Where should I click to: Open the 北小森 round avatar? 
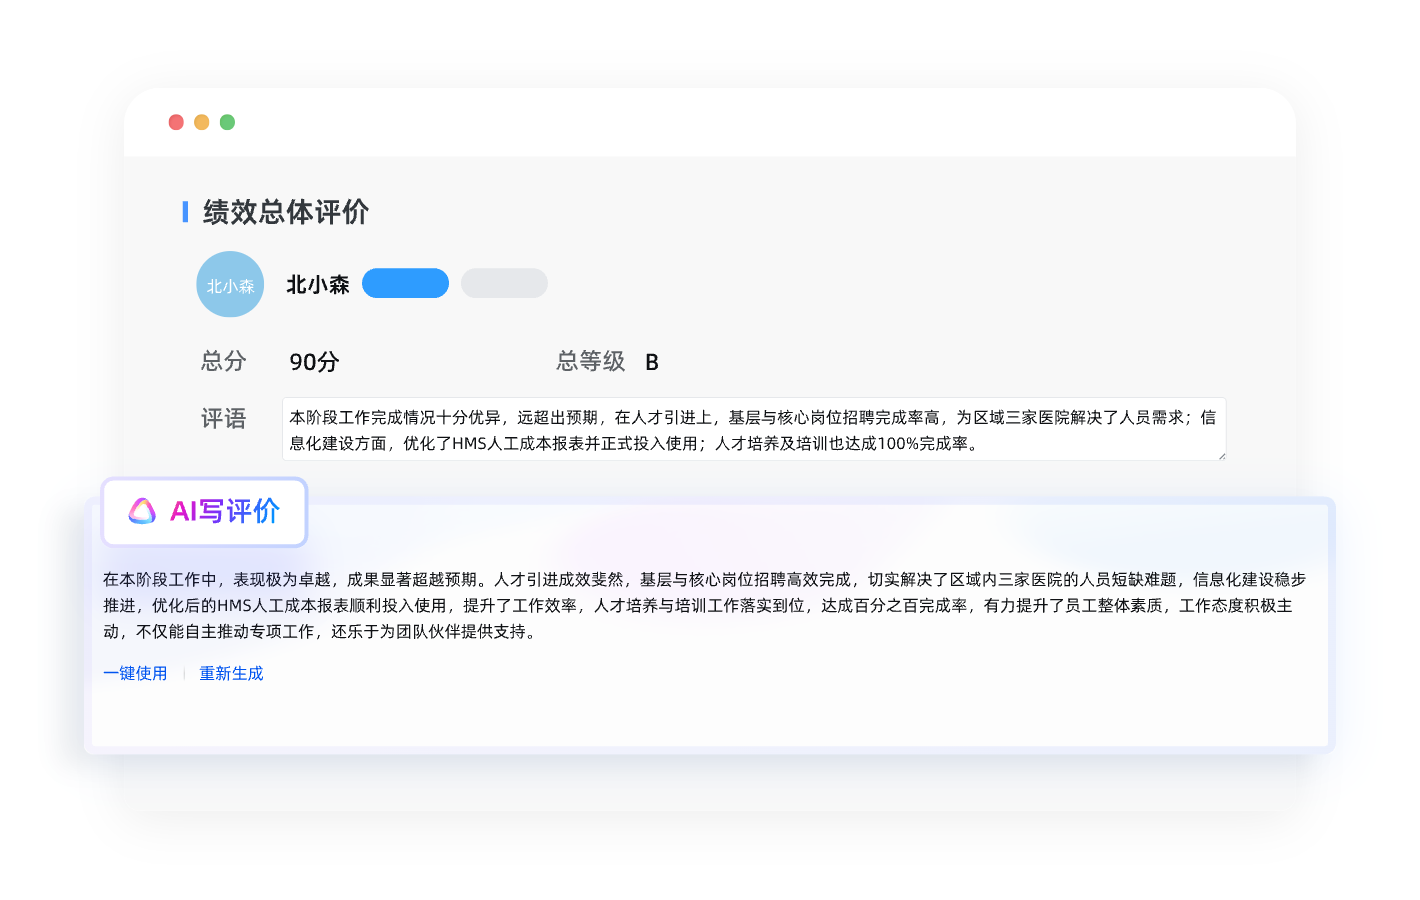[230, 285]
